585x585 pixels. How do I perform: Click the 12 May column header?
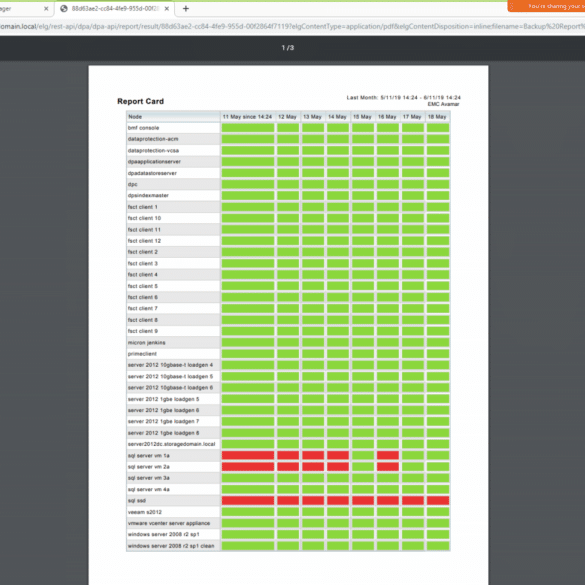tap(288, 117)
